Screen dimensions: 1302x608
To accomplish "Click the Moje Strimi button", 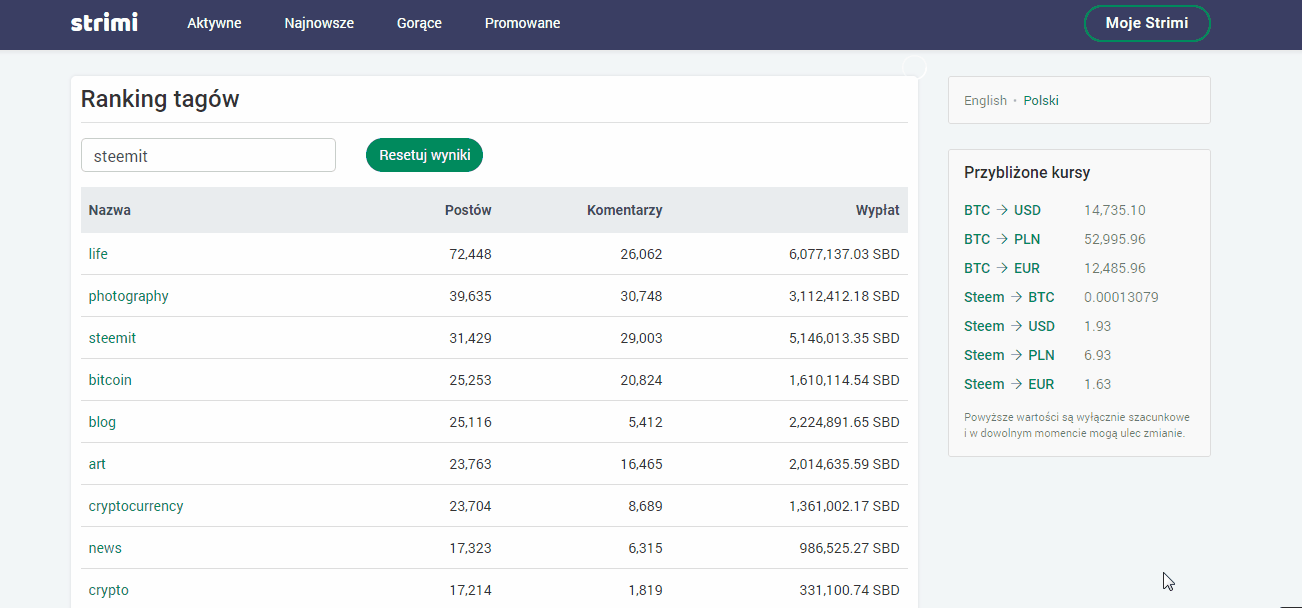I will [x=1147, y=24].
